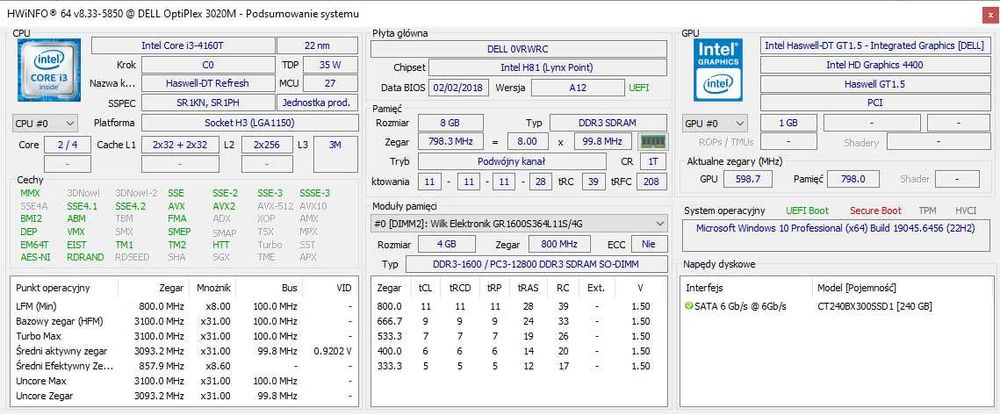Click the Intel H81 (Lynx Point) chipset field
1000x414 pixels.
click(x=547, y=68)
